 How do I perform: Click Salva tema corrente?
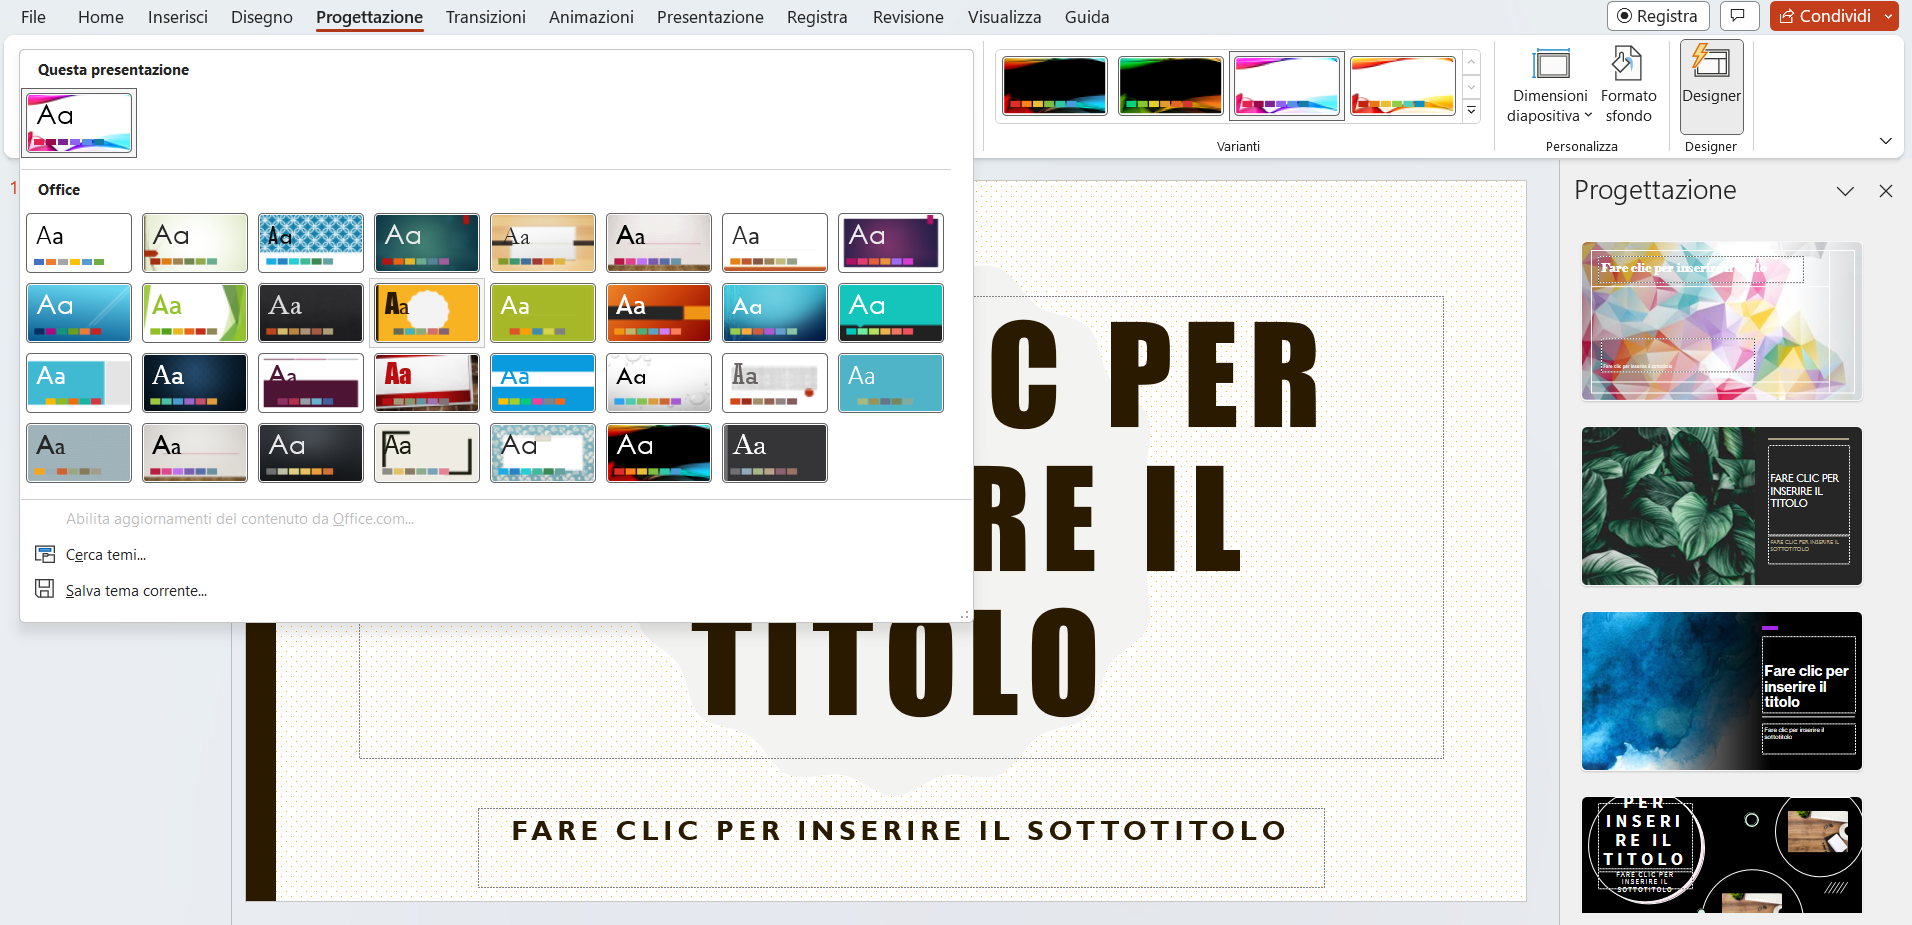(136, 589)
